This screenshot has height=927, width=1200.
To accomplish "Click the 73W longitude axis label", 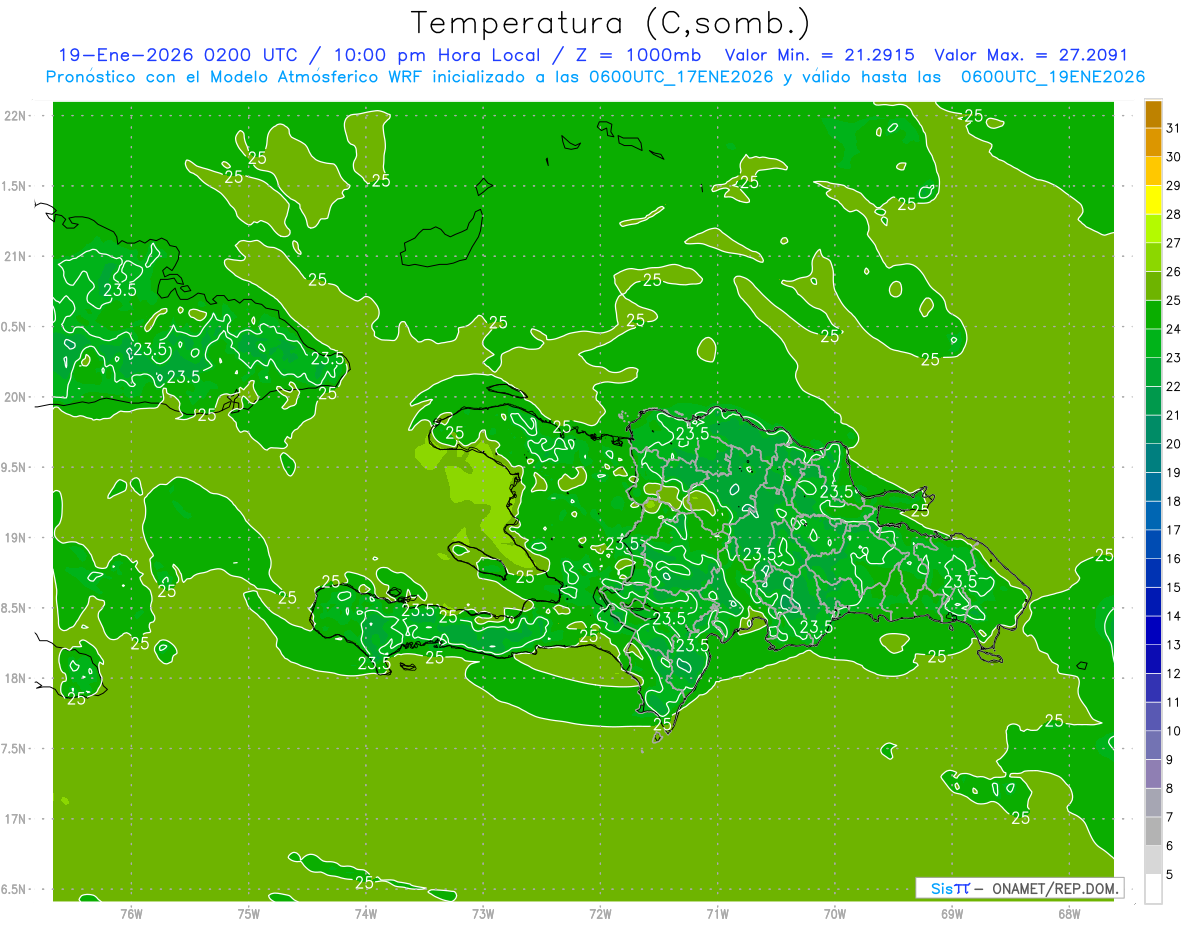I will 483,914.
